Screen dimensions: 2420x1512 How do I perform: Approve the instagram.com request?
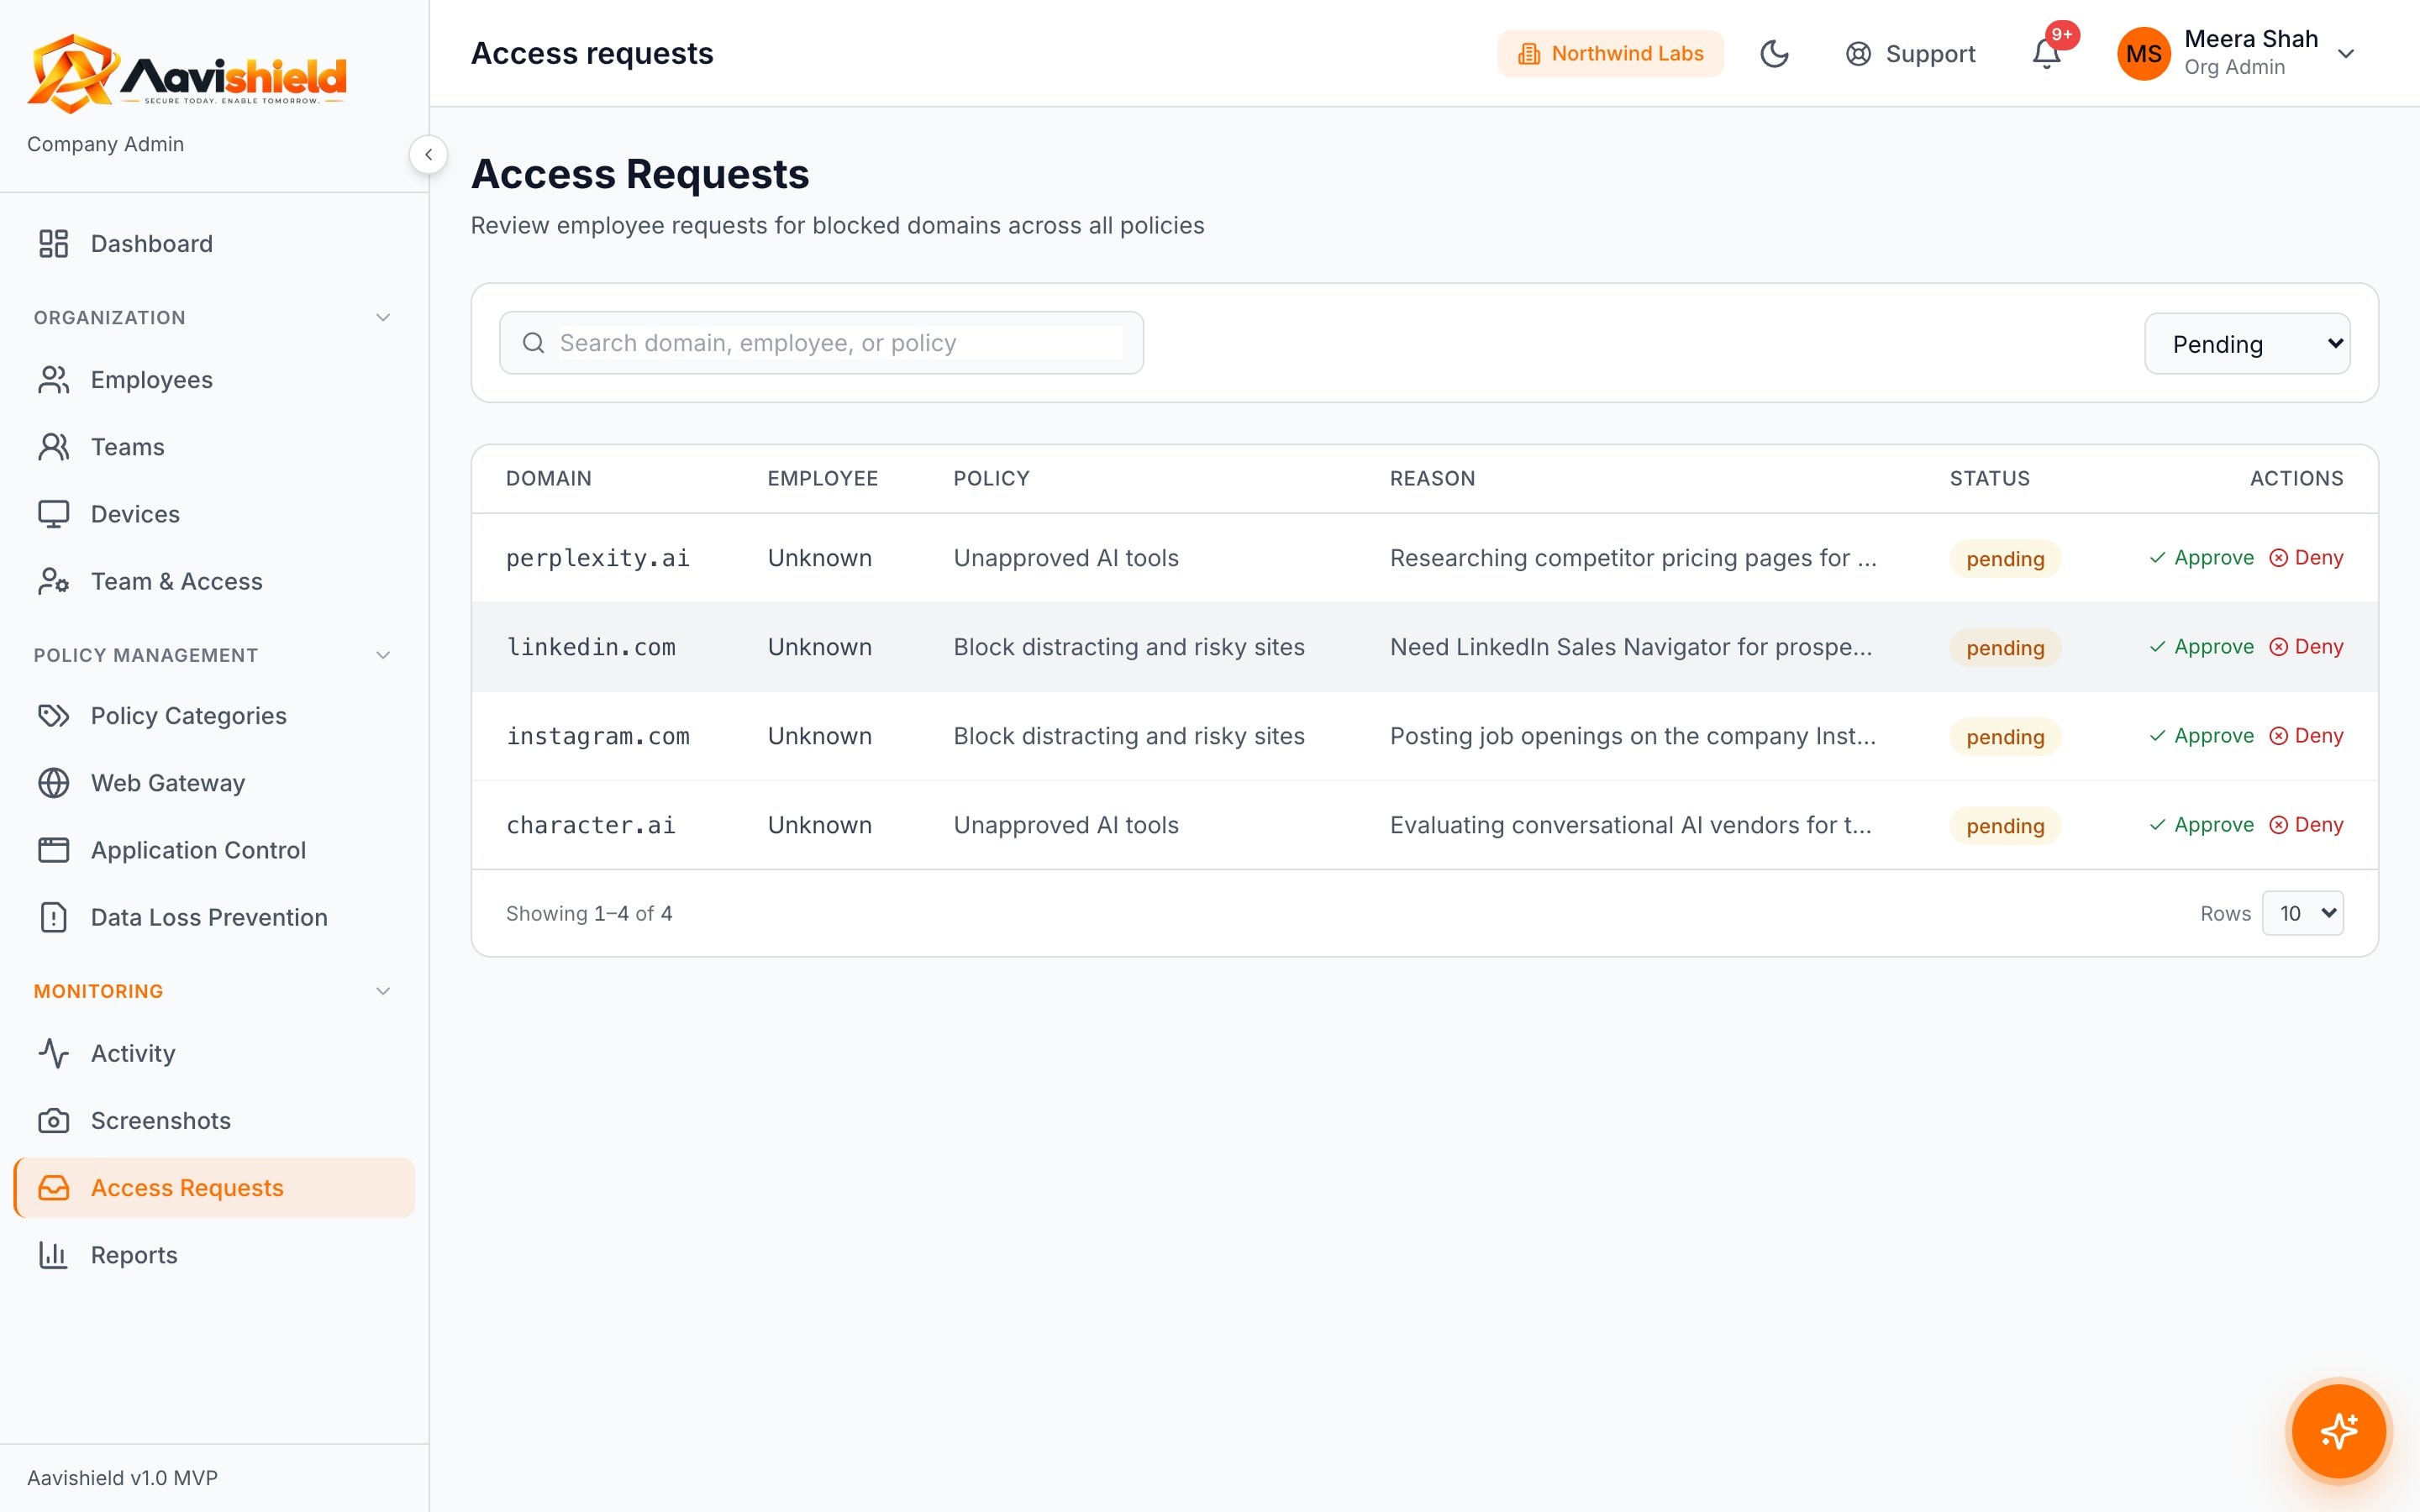2201,736
